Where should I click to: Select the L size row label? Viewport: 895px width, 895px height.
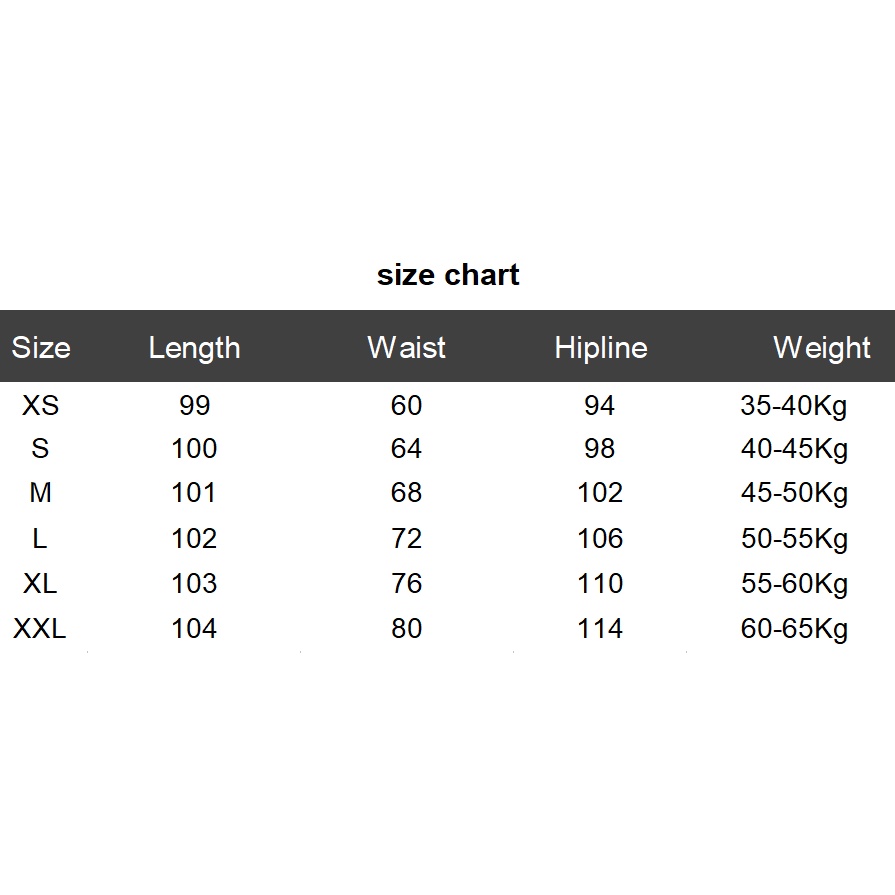click(x=40, y=538)
